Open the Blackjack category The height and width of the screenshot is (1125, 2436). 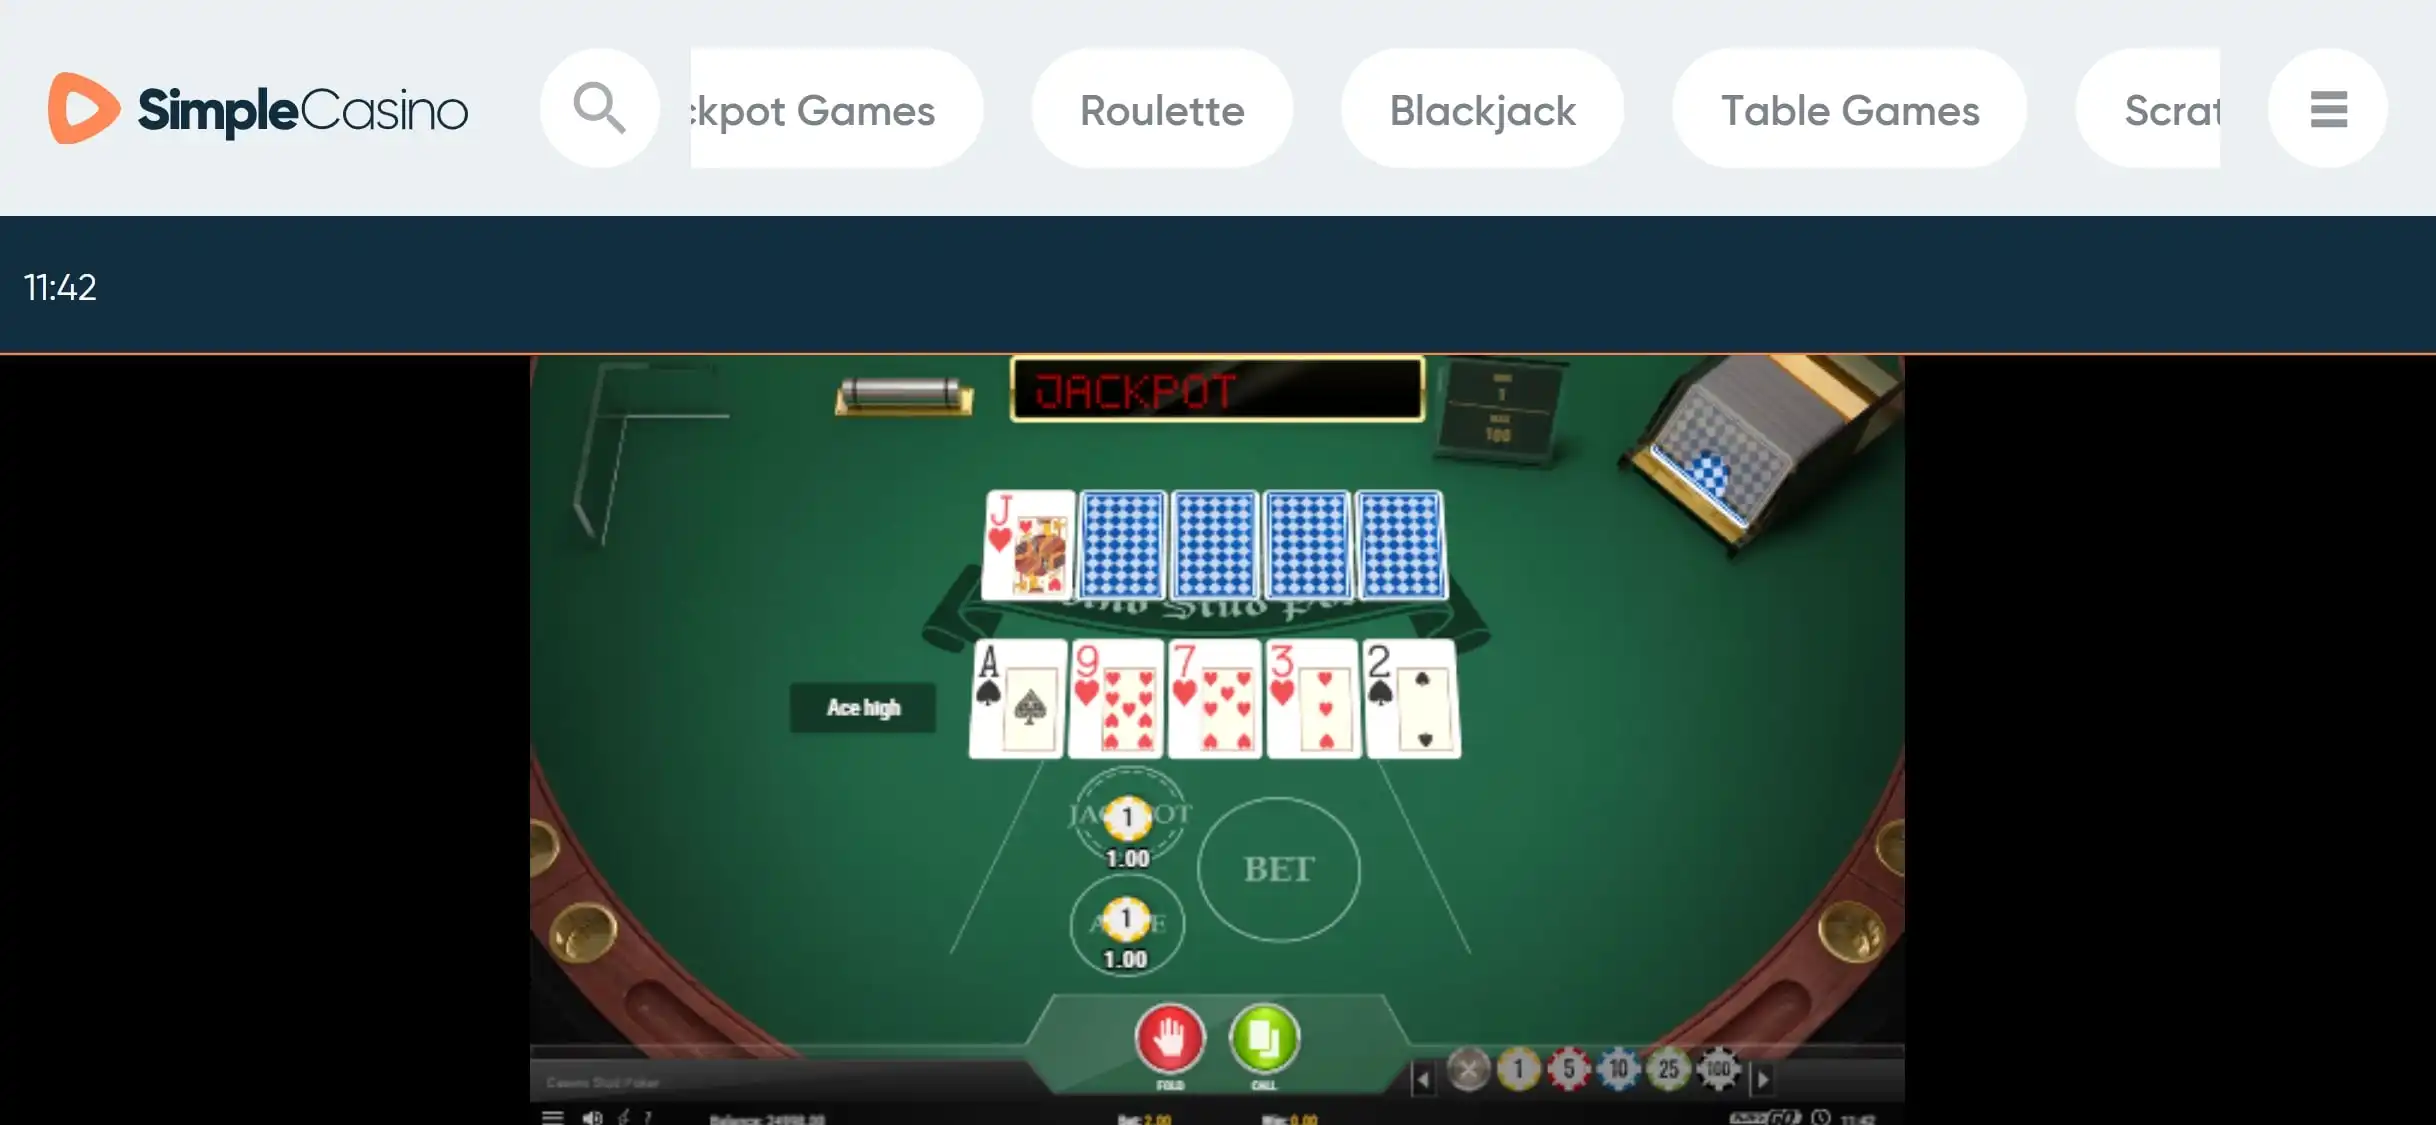(x=1482, y=108)
